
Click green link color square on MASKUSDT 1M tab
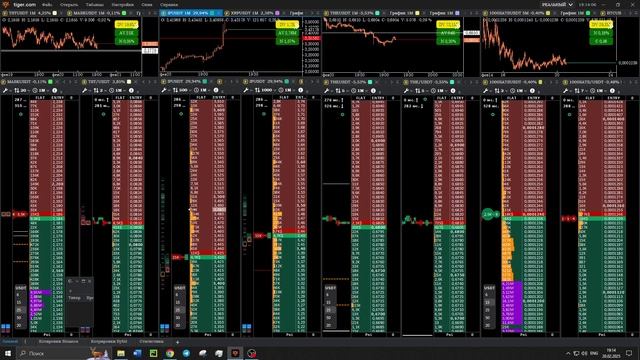click(124, 13)
